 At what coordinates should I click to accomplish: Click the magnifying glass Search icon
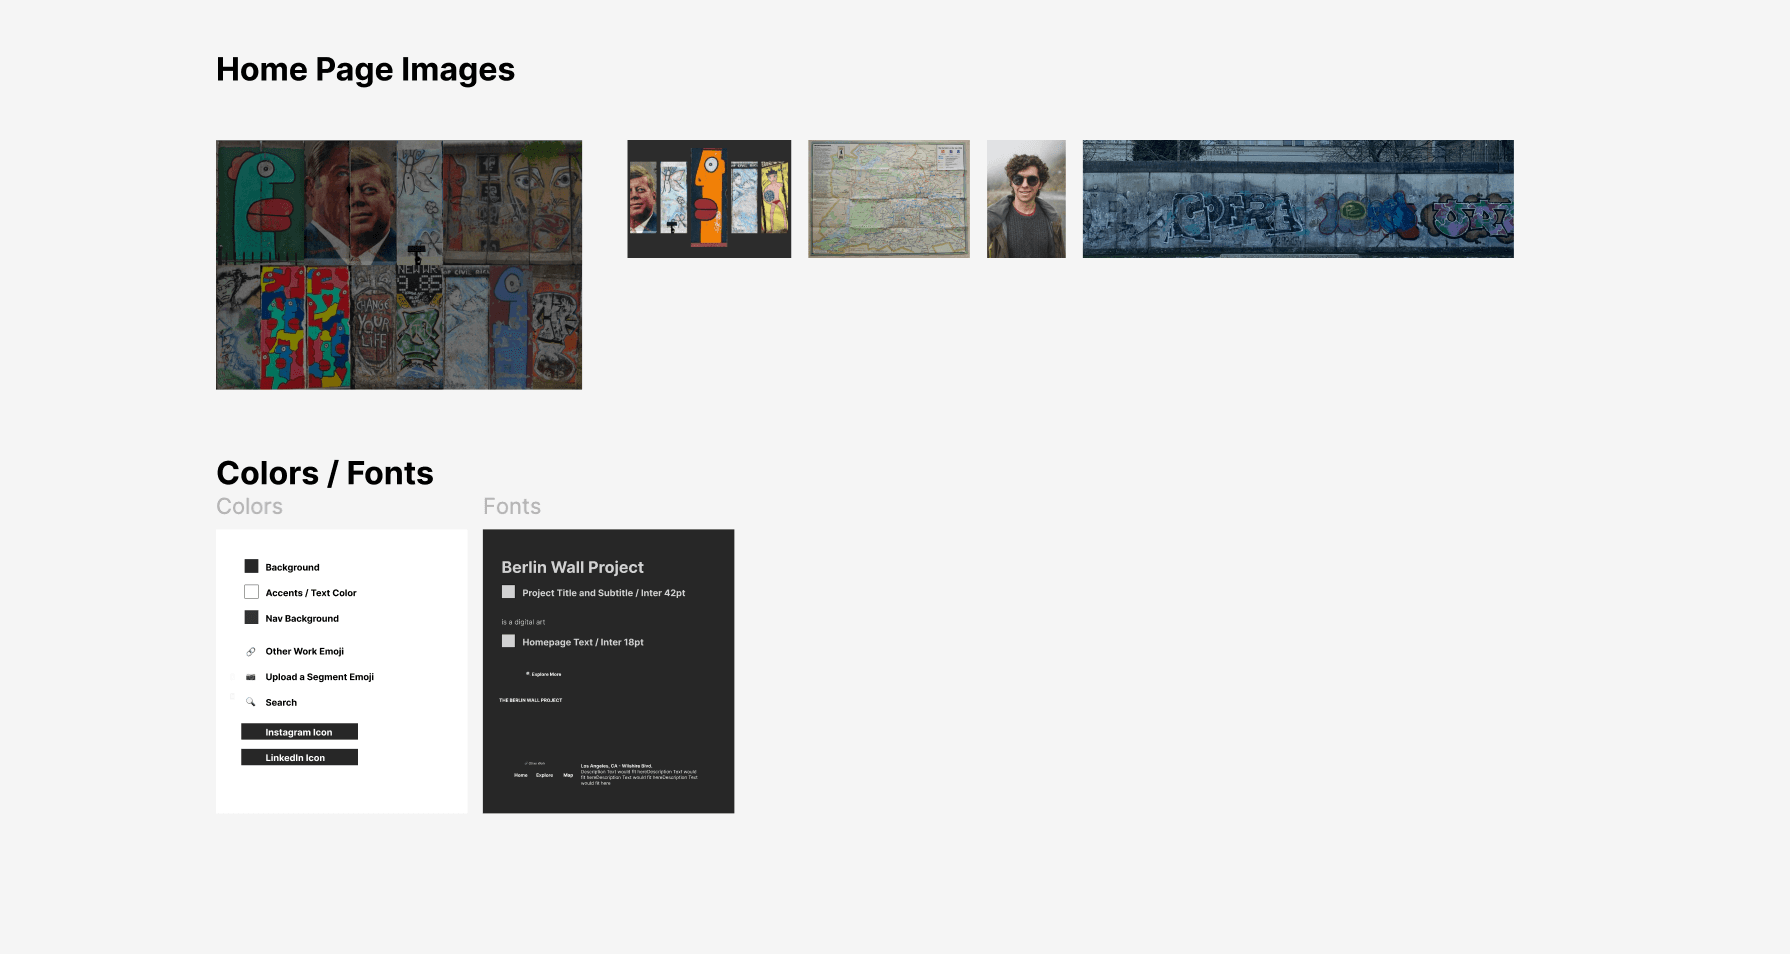coord(251,702)
